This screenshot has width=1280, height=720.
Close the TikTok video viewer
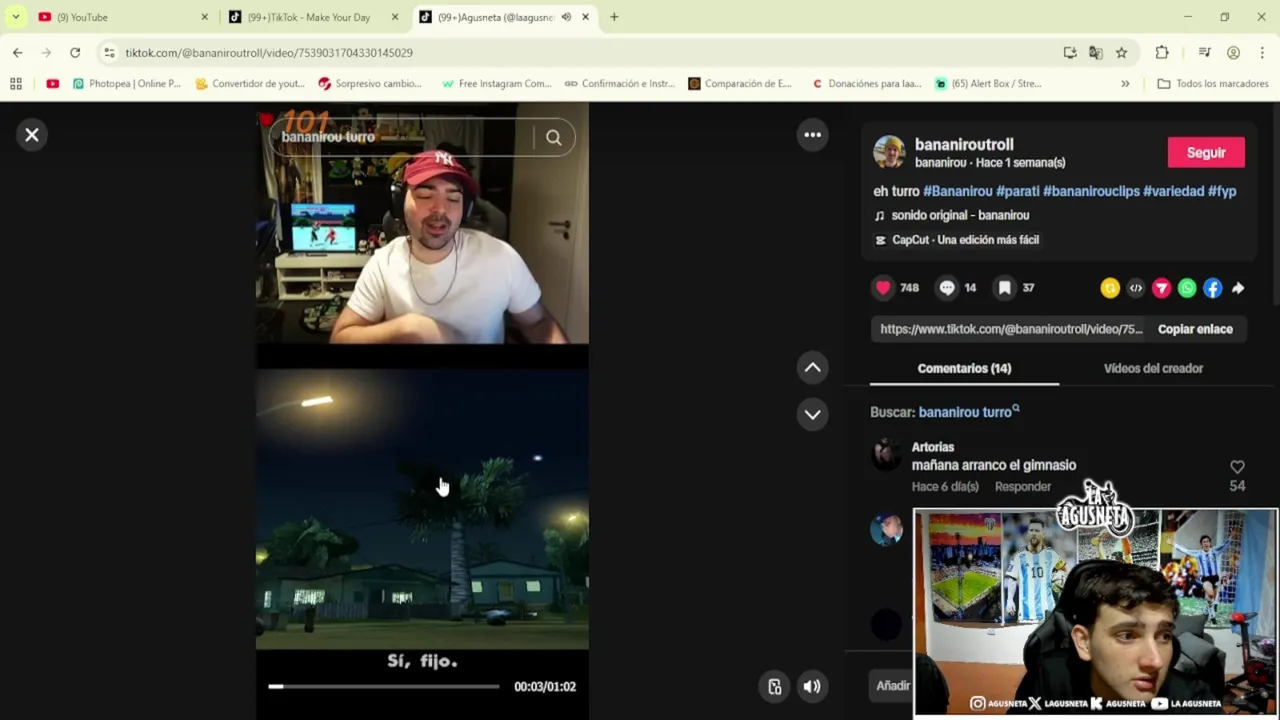tap(32, 135)
